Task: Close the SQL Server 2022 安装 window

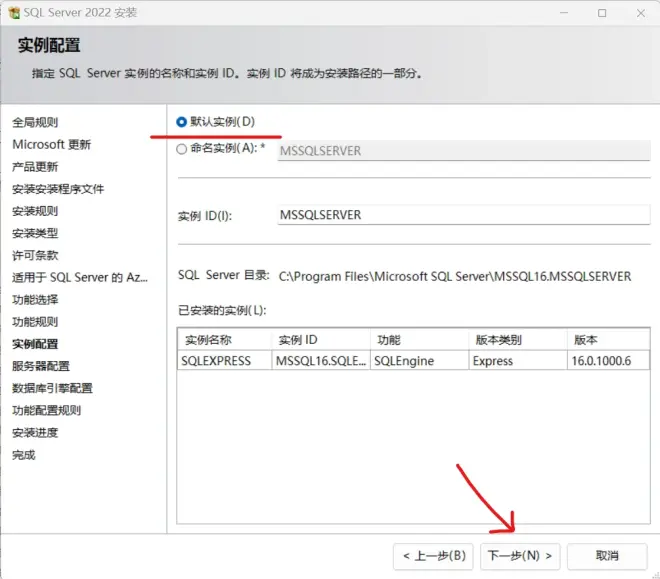Action: pos(641,13)
